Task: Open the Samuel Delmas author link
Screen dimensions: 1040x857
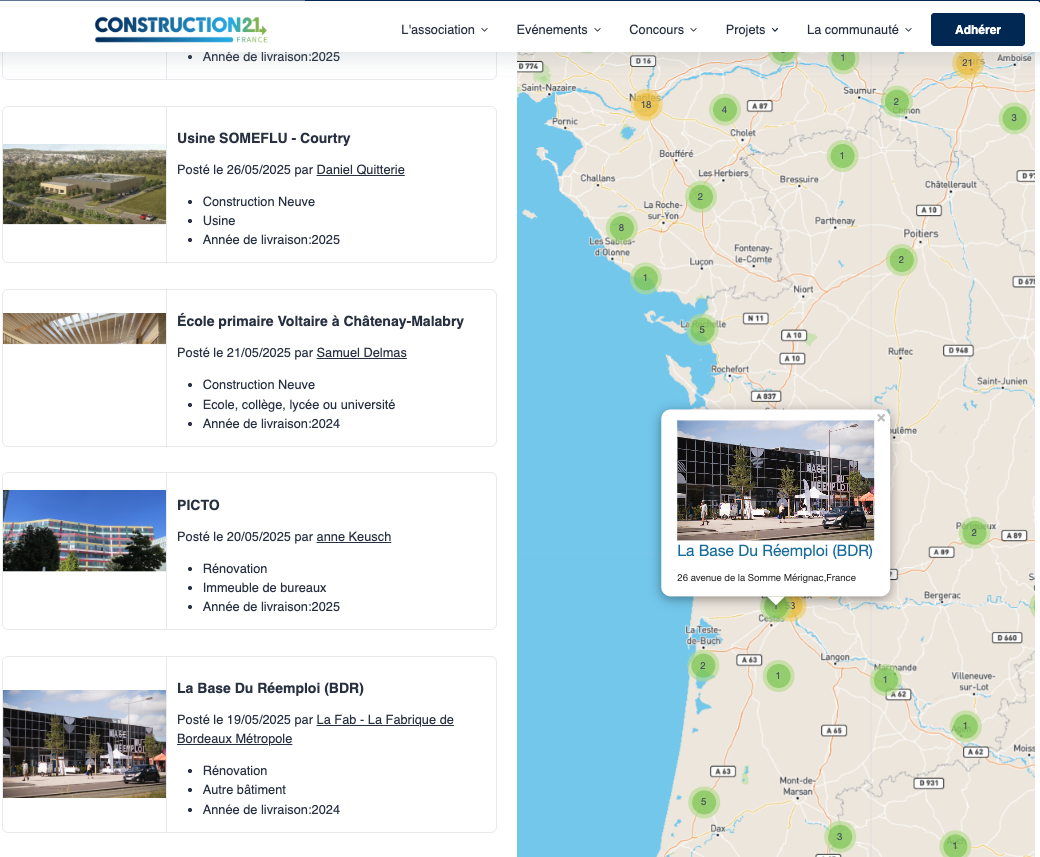Action: point(361,353)
